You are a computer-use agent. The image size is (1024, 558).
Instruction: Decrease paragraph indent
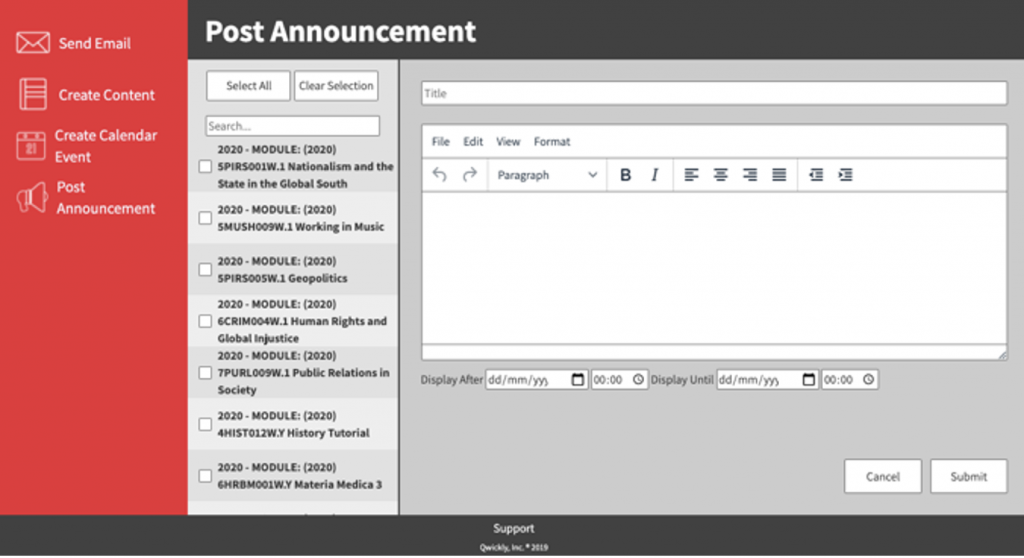(x=816, y=174)
